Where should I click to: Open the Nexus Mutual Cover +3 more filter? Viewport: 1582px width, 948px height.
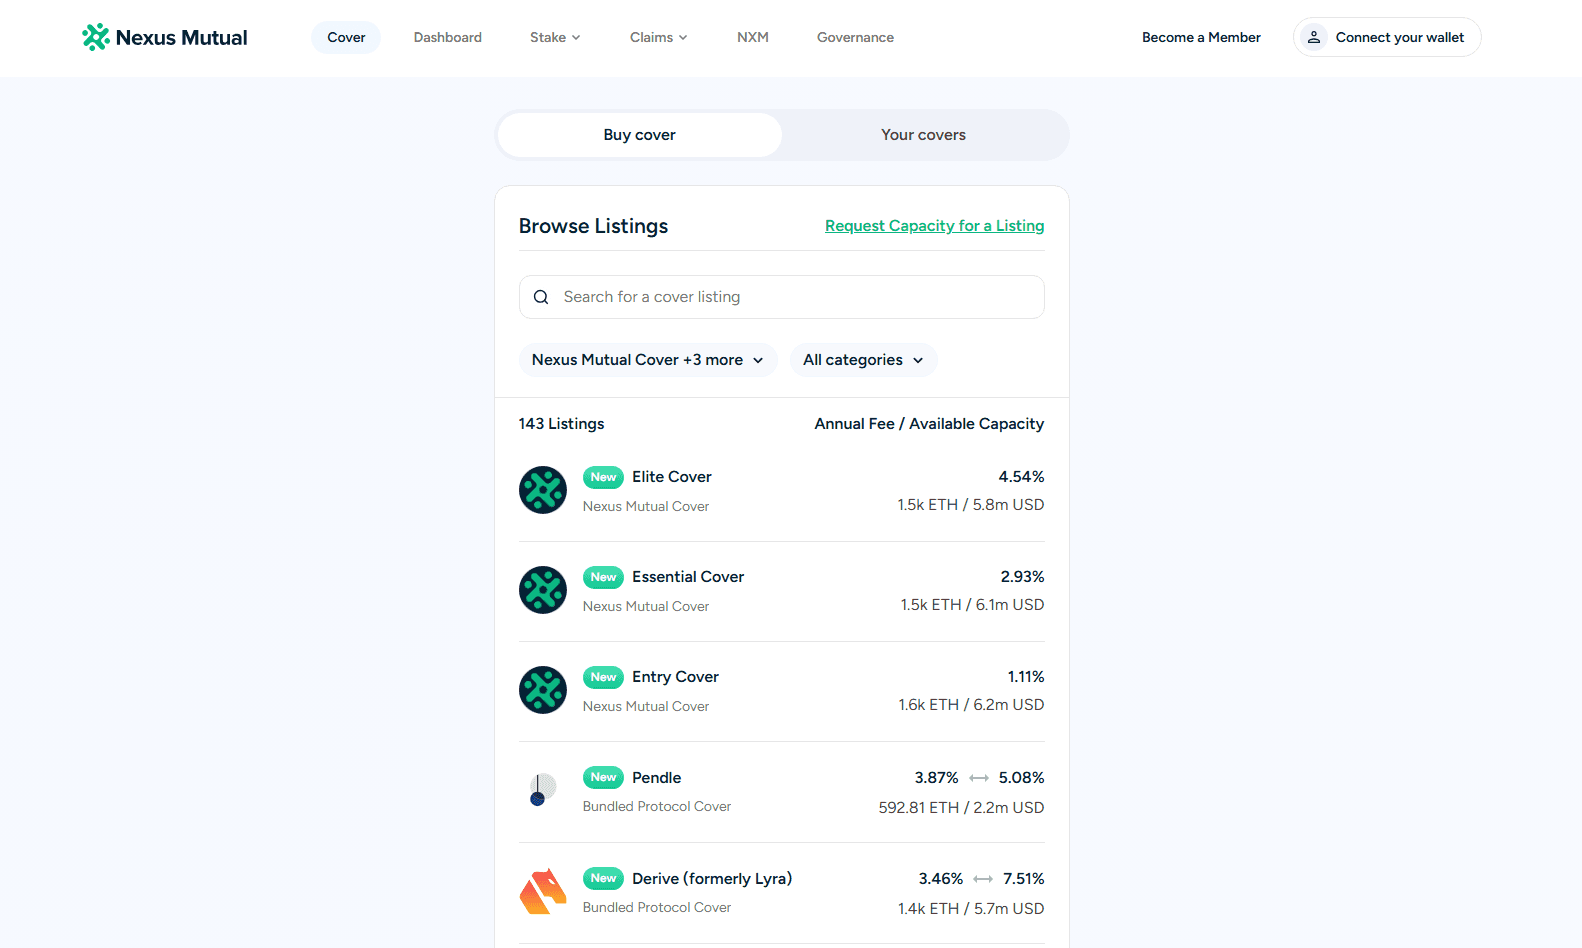(x=648, y=360)
